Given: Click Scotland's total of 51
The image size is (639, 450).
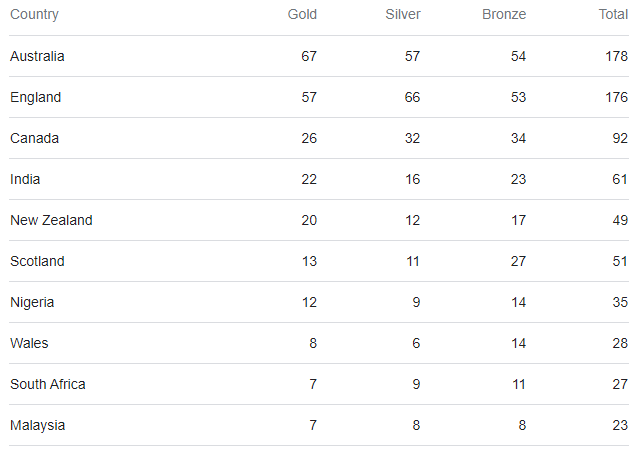Looking at the screenshot, I should (x=619, y=261).
